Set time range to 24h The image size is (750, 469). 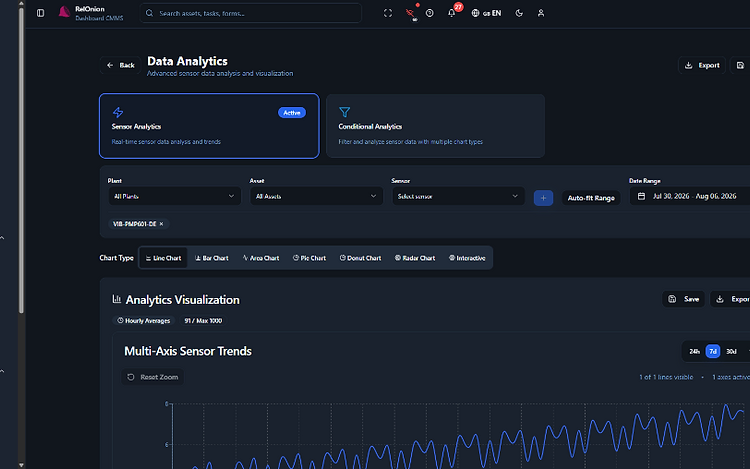(x=694, y=351)
